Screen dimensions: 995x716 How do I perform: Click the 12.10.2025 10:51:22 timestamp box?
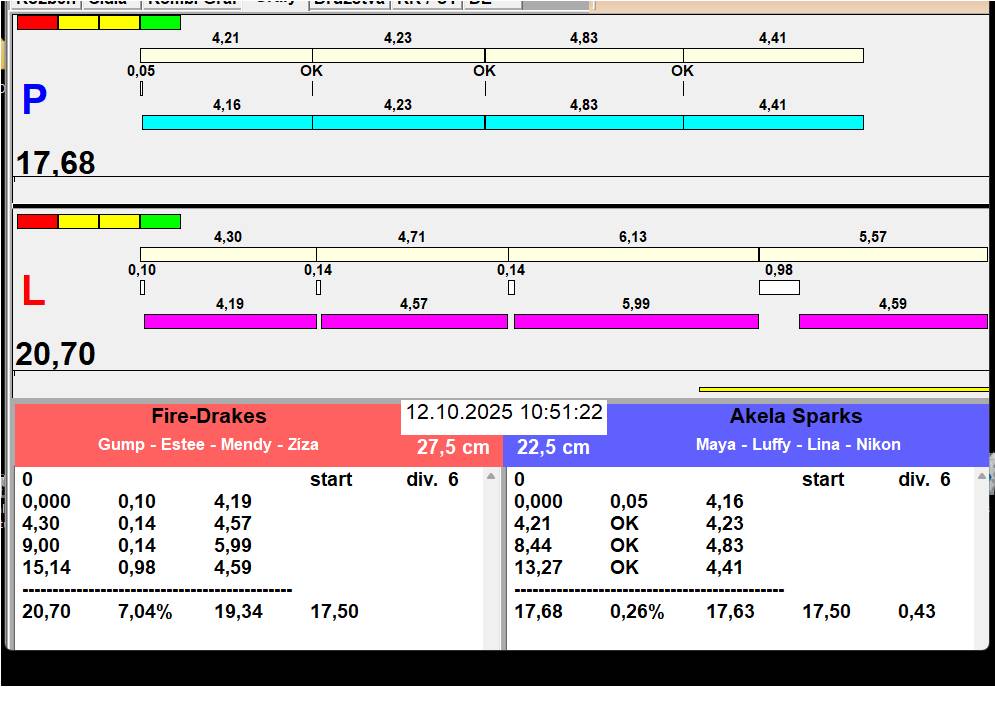tap(504, 413)
